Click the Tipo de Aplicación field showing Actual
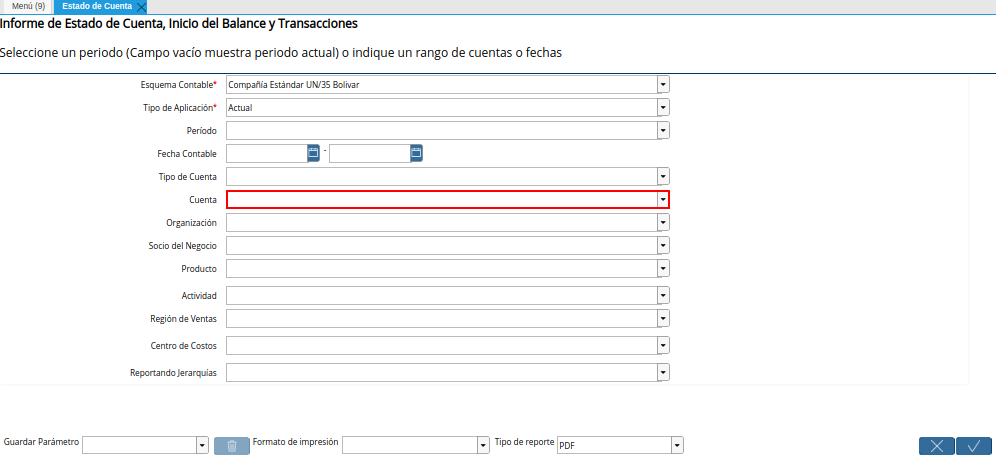 point(442,108)
